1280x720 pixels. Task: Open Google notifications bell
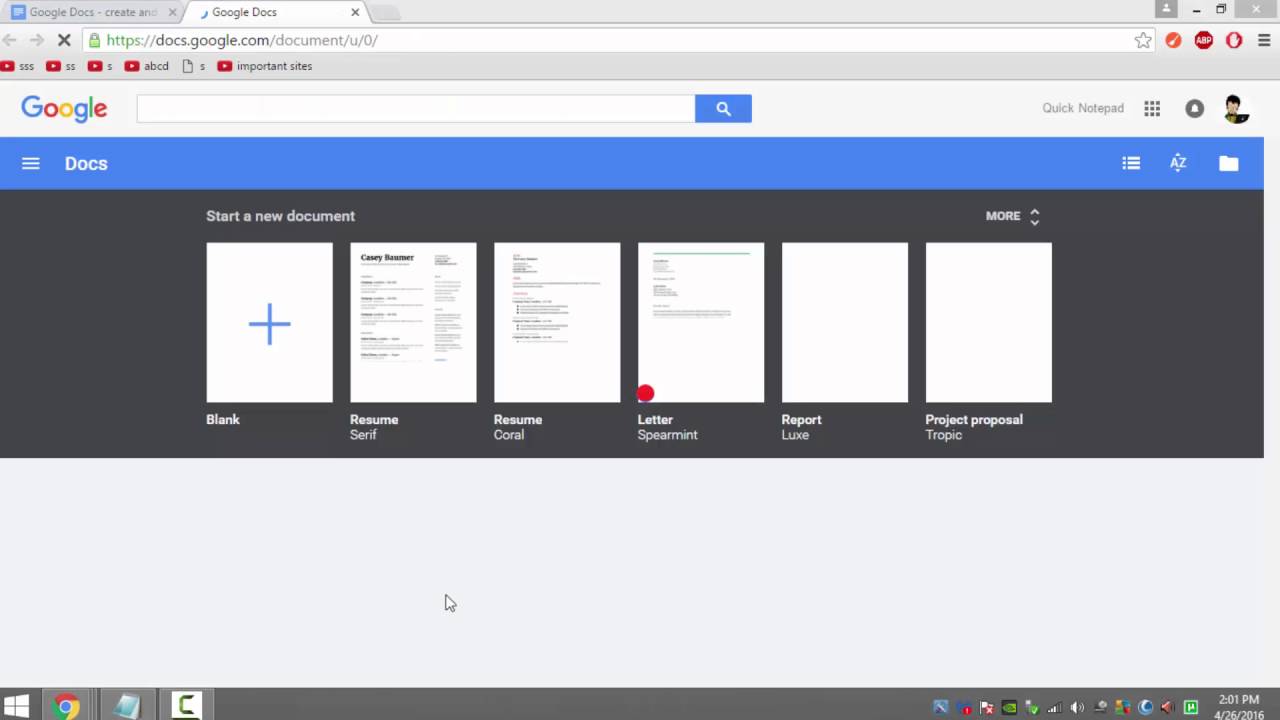point(1194,108)
